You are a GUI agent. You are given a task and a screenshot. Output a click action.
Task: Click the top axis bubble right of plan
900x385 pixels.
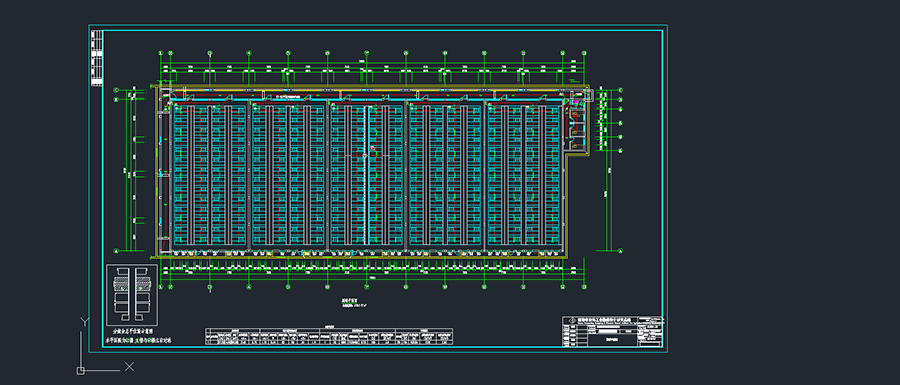pos(620,90)
